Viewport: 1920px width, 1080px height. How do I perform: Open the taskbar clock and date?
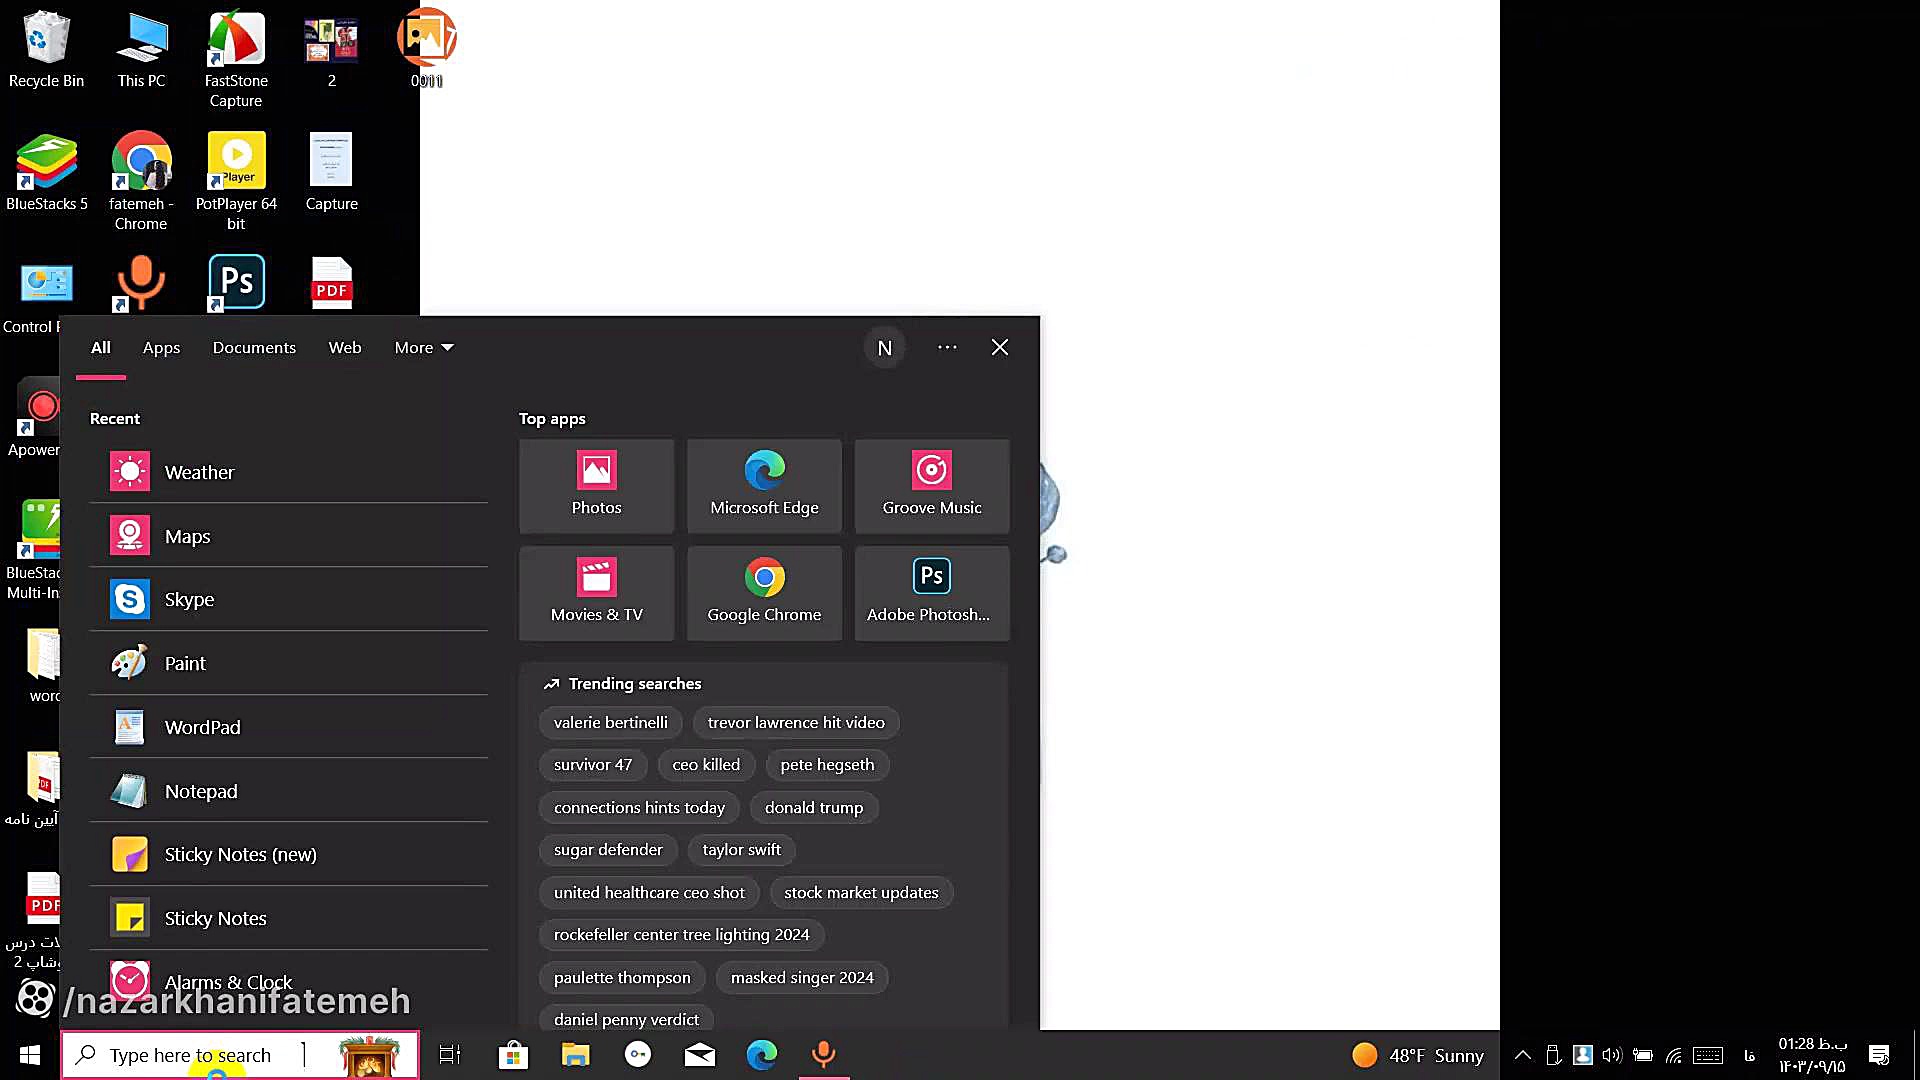(1812, 1055)
